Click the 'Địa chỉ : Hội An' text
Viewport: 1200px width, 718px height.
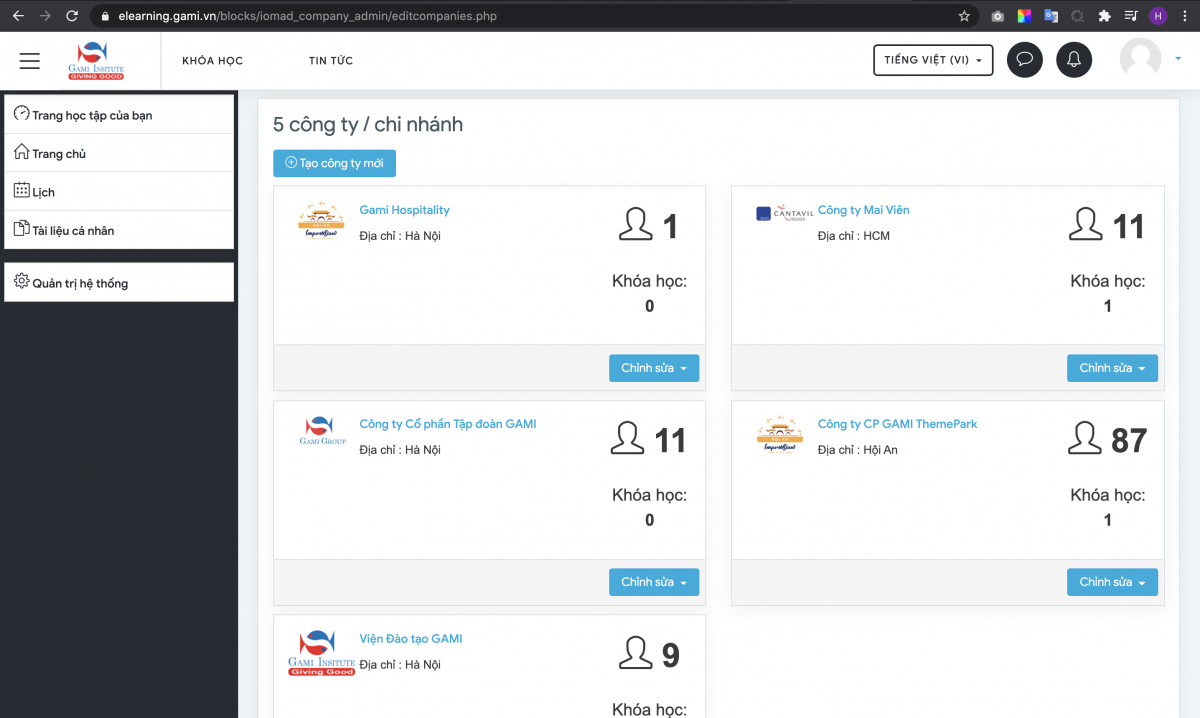pos(858,450)
